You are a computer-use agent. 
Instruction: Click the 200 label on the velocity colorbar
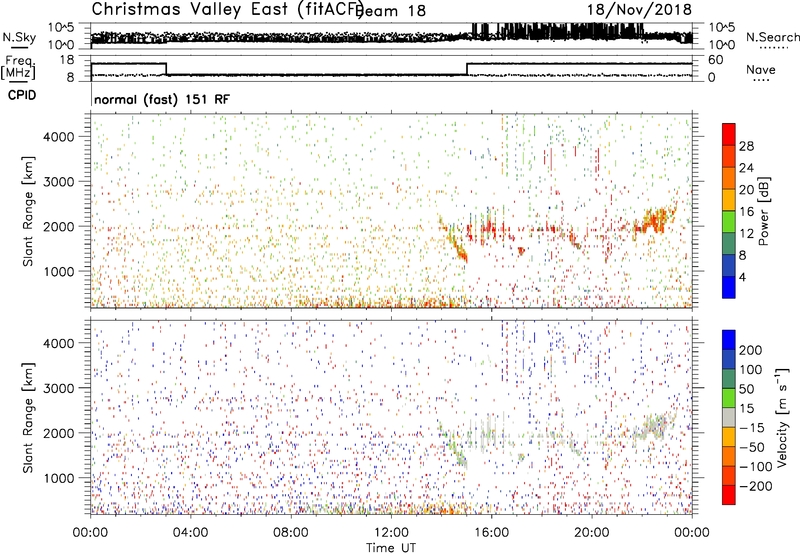coord(751,350)
